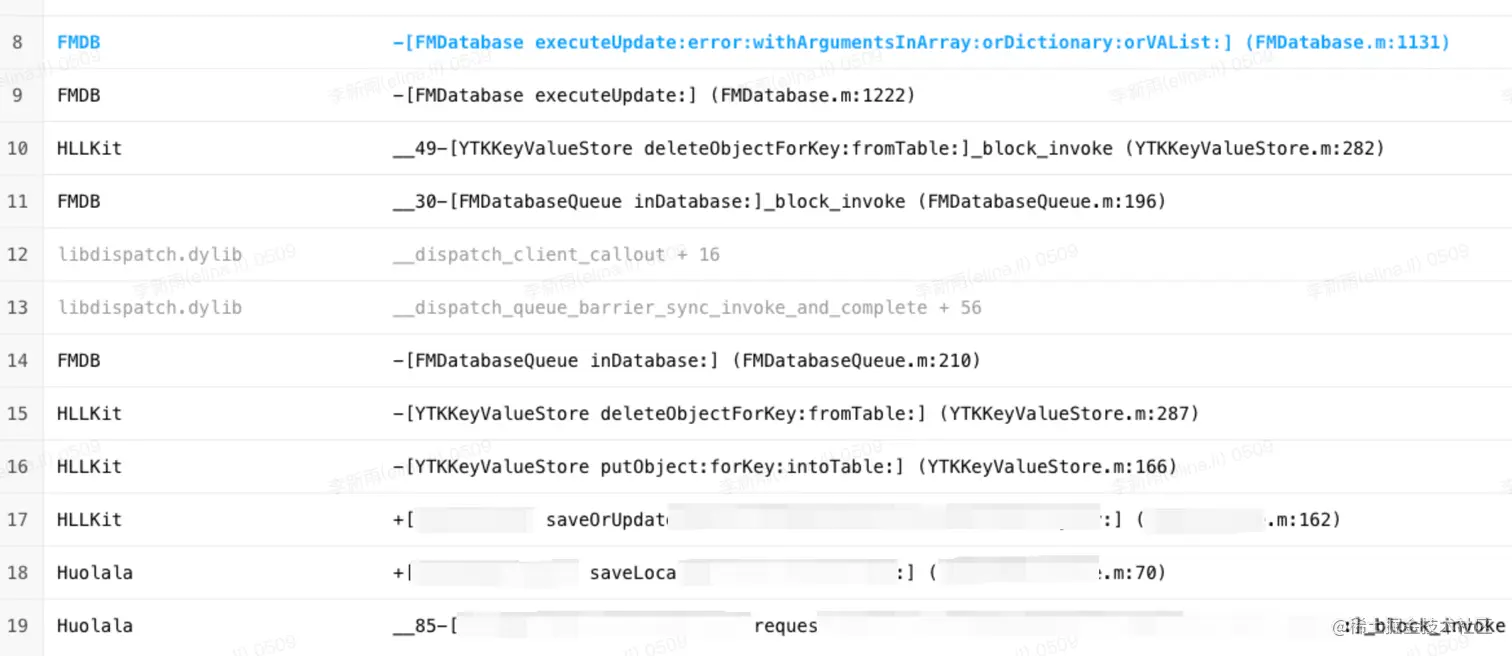Select frame number 17
The image size is (1512, 656).
(x=17, y=519)
